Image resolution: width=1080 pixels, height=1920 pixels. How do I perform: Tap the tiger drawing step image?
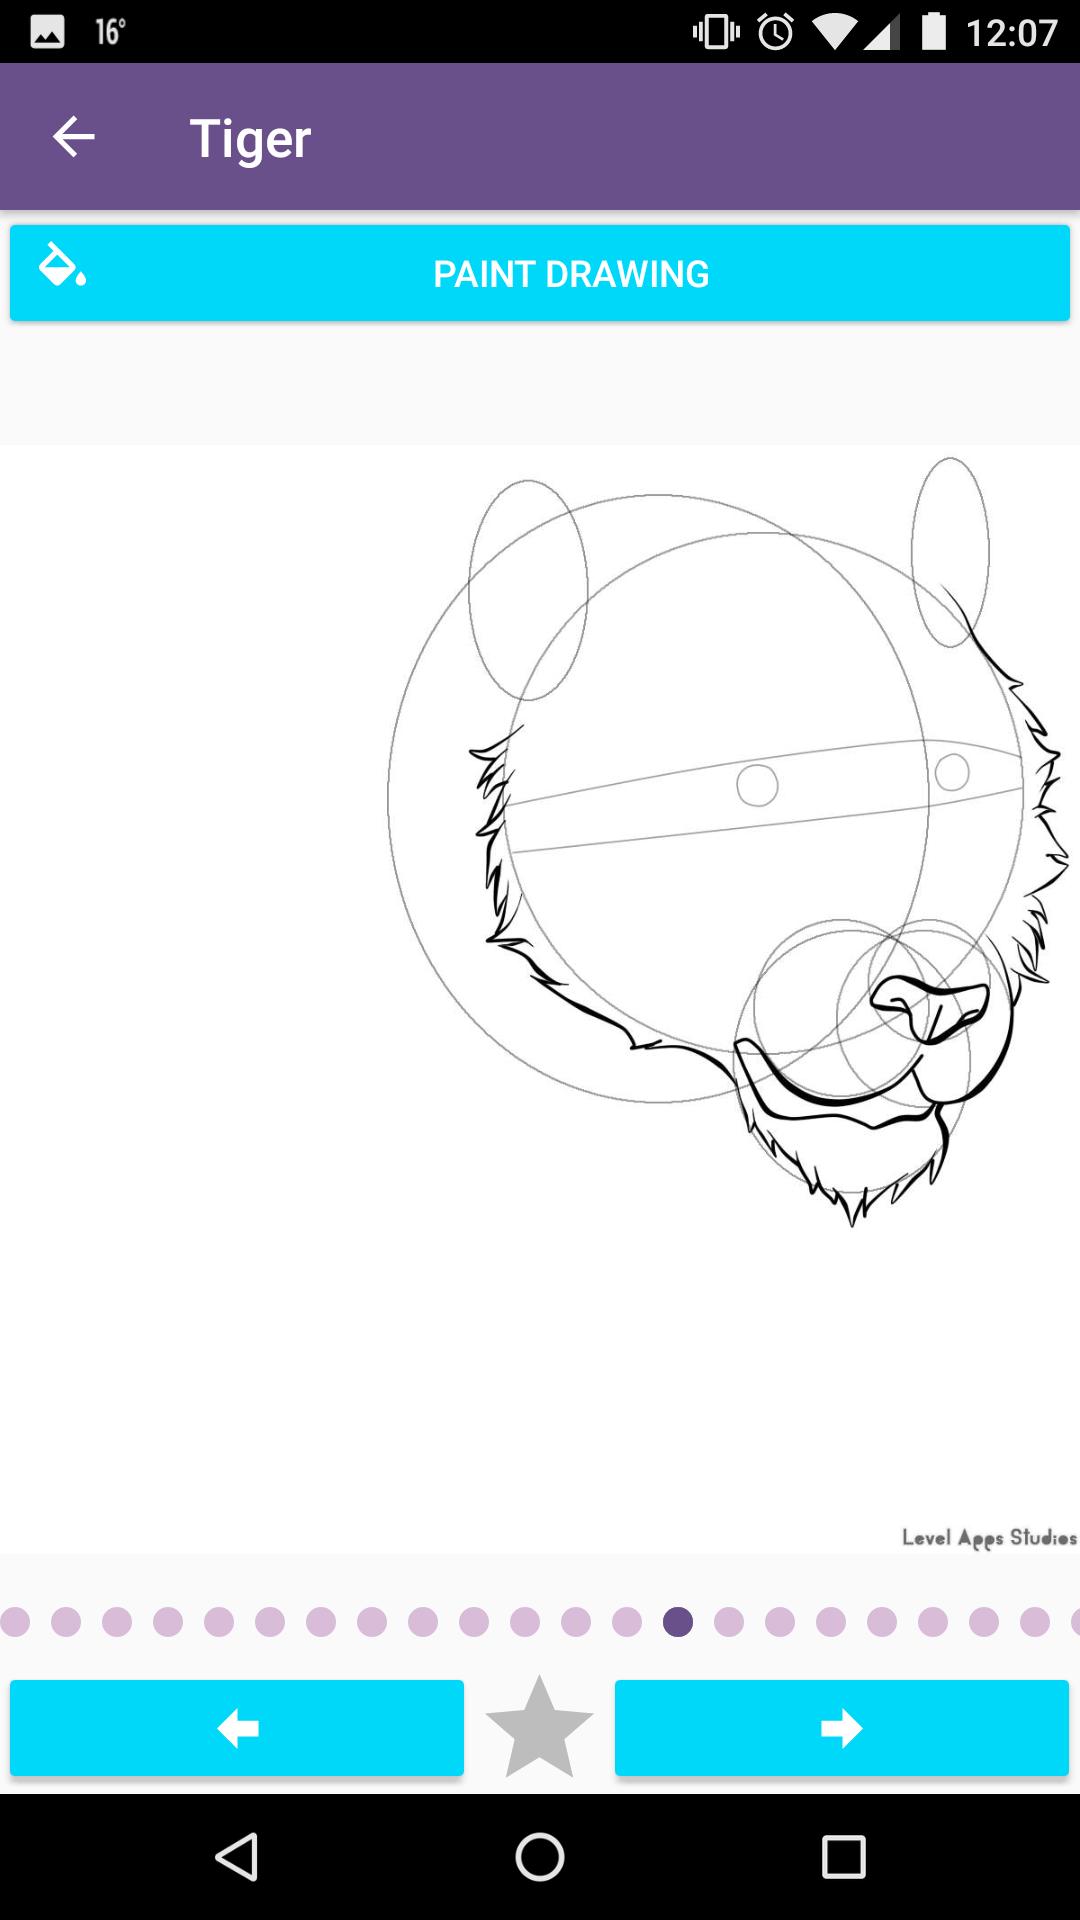click(x=540, y=998)
